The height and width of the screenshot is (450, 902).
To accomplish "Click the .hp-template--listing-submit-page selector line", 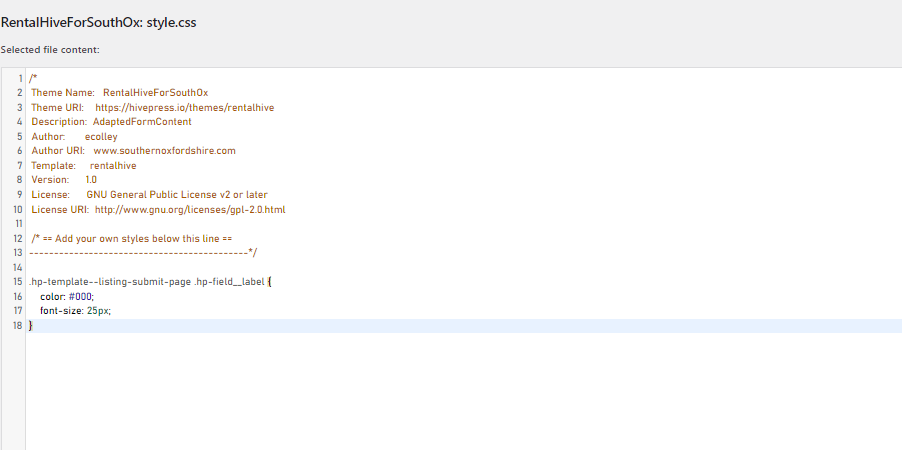I will (x=150, y=282).
